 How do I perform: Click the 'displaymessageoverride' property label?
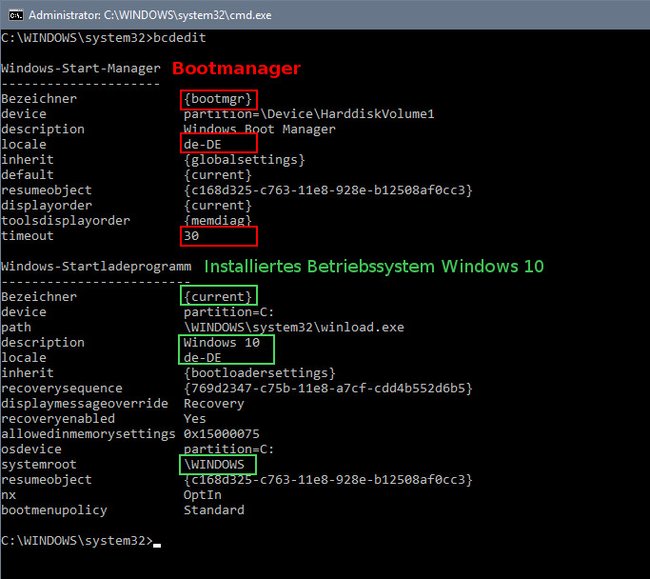[85, 404]
